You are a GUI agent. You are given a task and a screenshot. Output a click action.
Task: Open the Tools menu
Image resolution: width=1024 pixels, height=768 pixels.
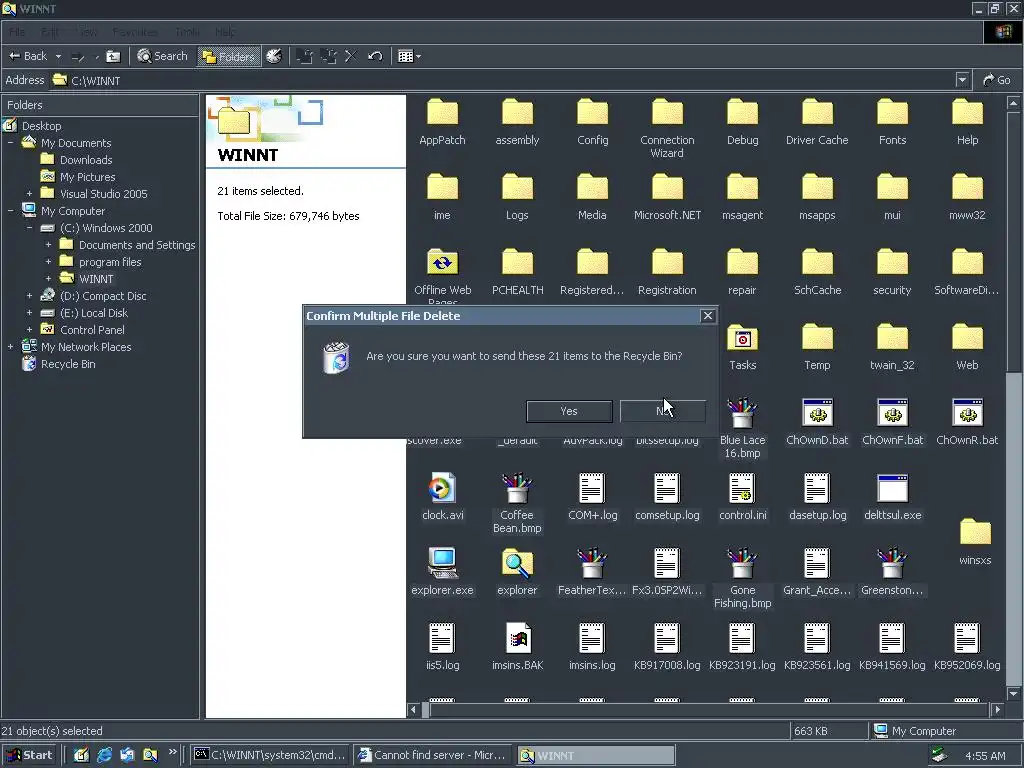pos(187,32)
